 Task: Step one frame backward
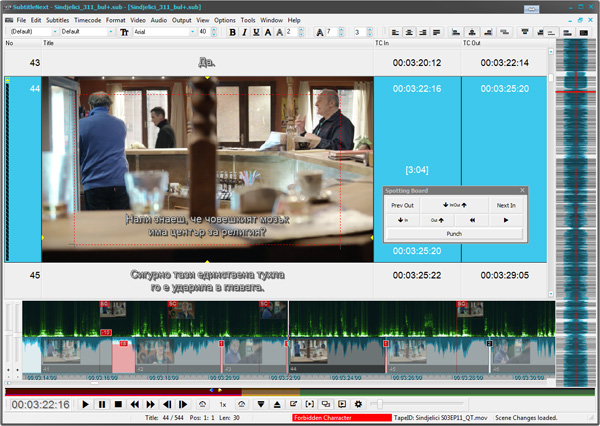(167, 404)
